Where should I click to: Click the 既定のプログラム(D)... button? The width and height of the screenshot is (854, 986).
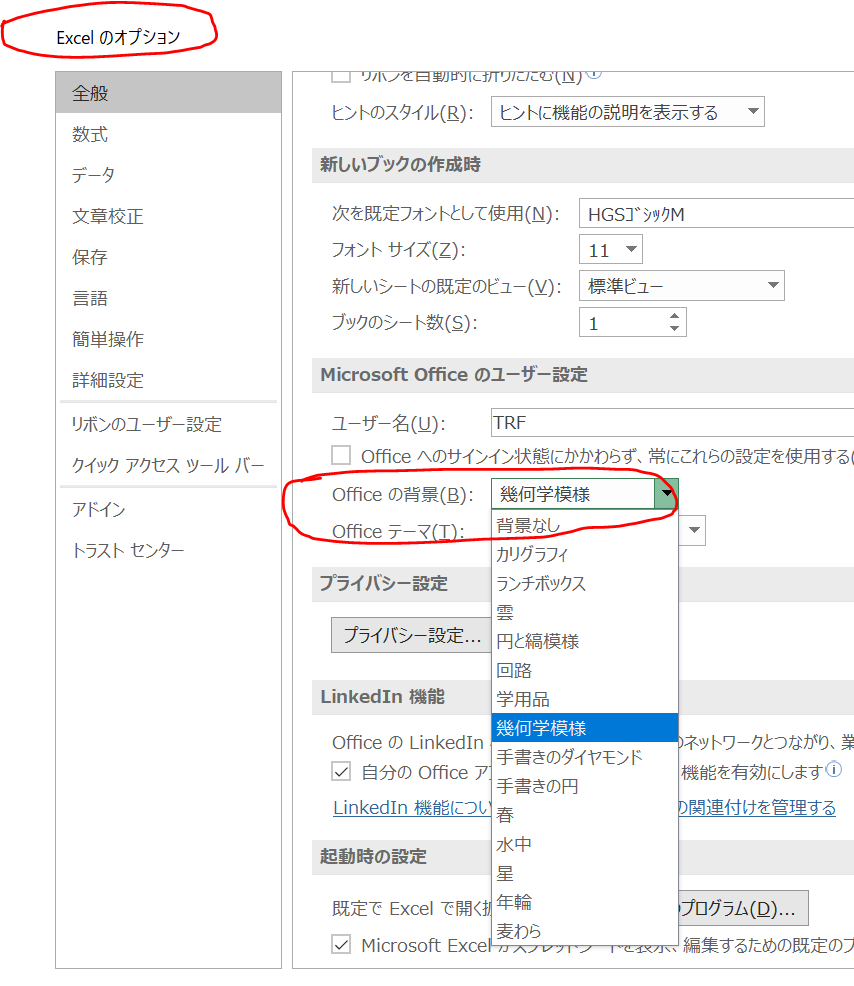coord(743,908)
